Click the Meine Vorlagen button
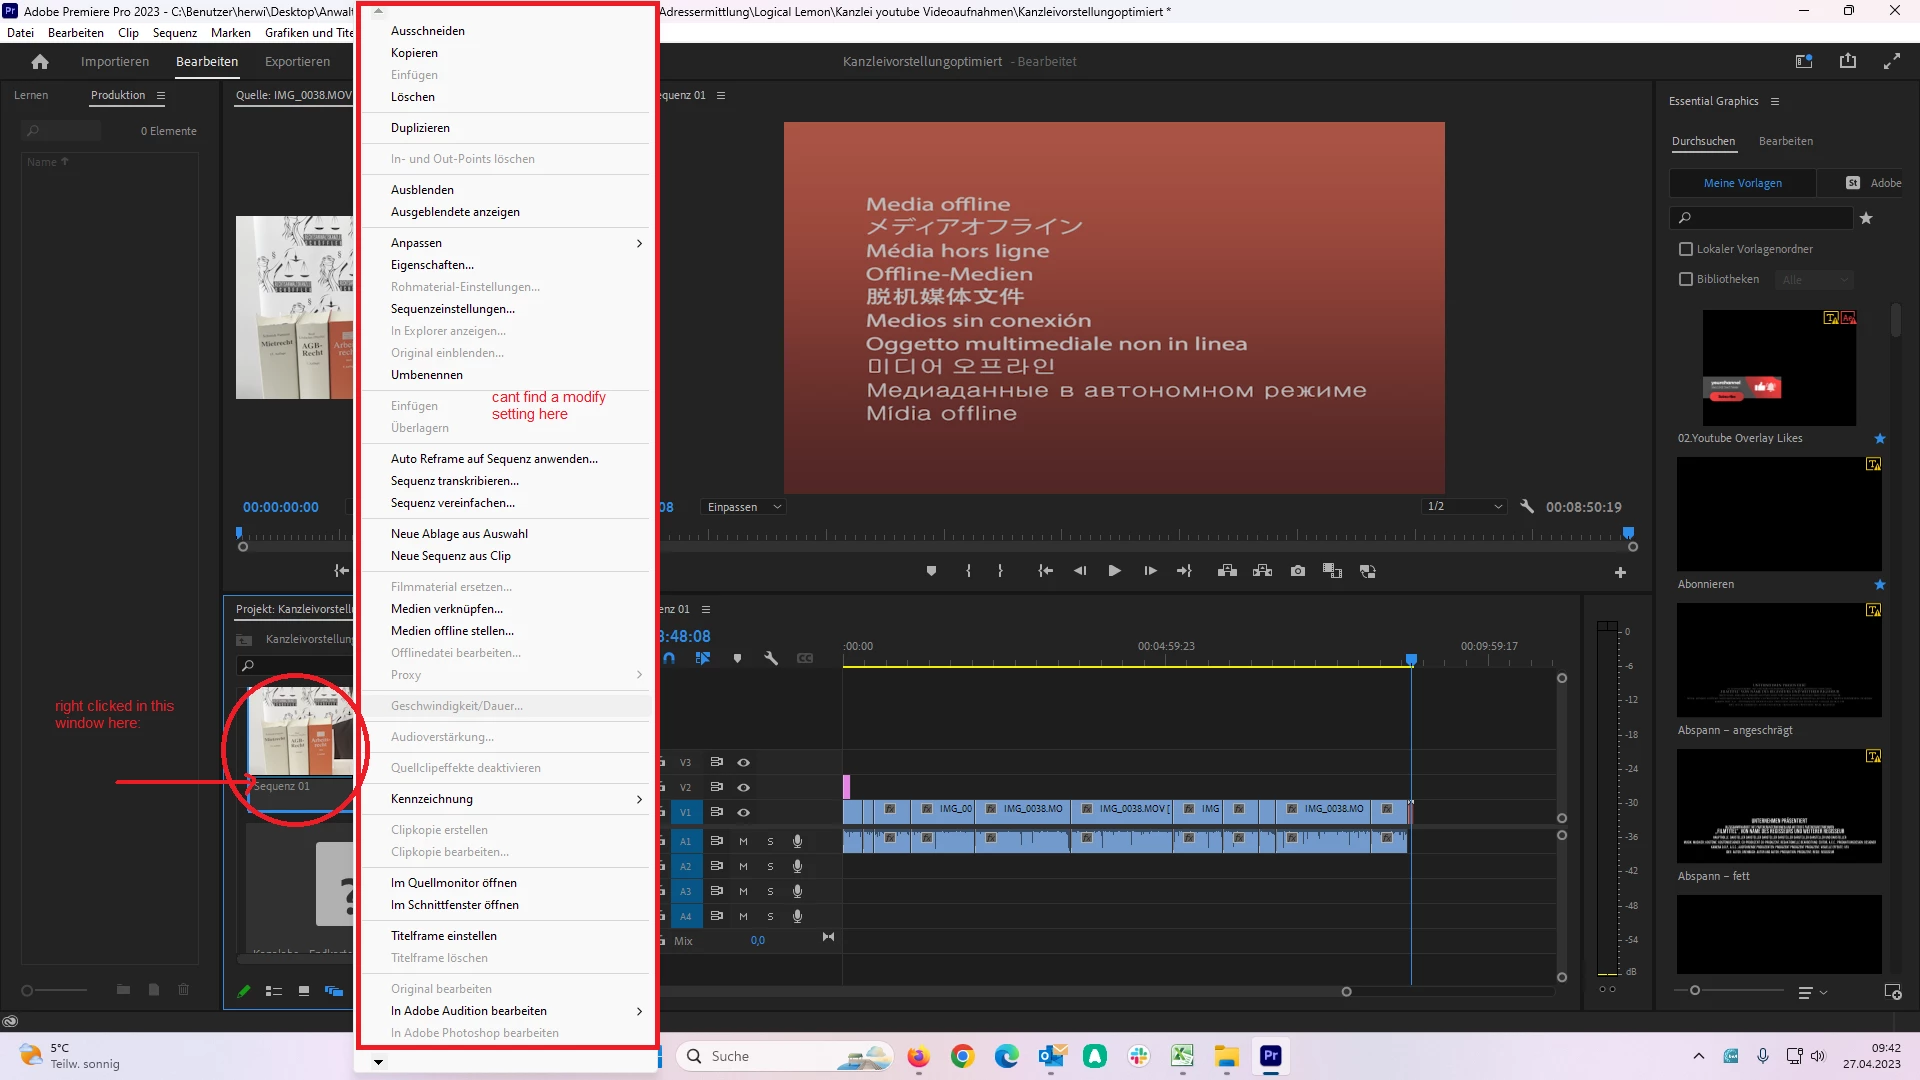The height and width of the screenshot is (1080, 1920). pyautogui.click(x=1742, y=183)
